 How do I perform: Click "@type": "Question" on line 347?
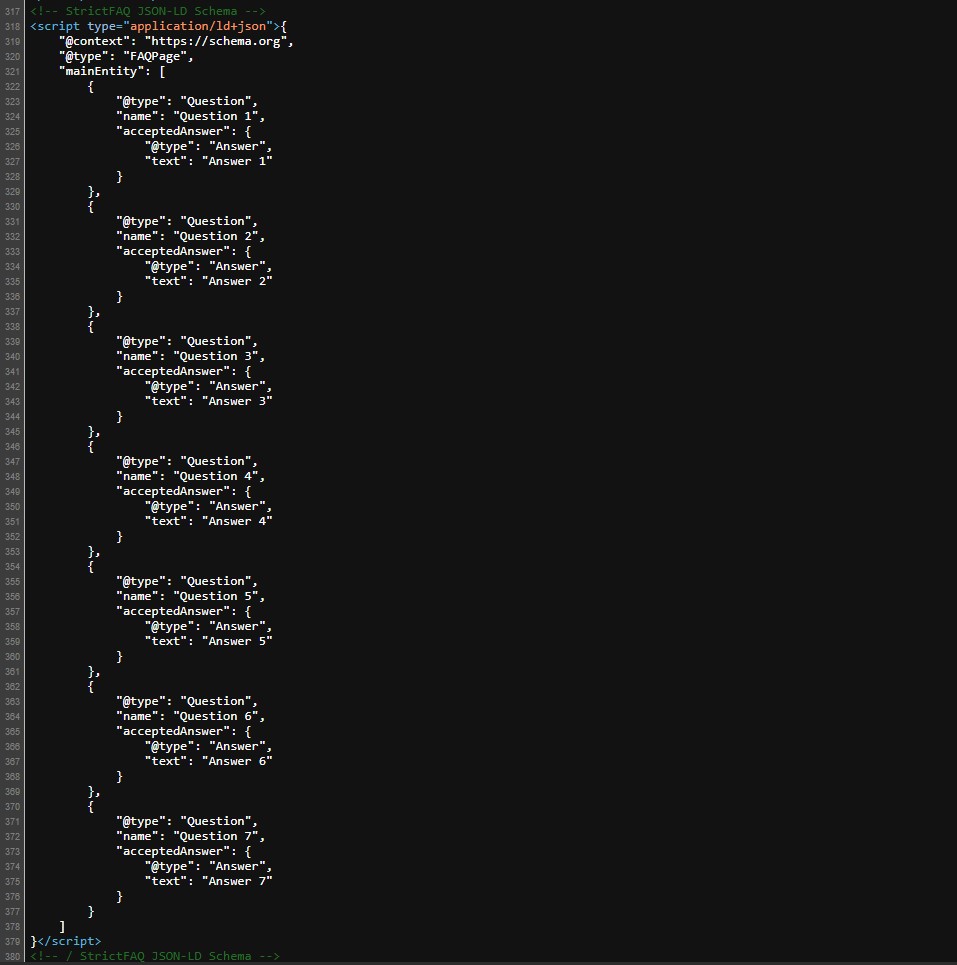click(186, 461)
